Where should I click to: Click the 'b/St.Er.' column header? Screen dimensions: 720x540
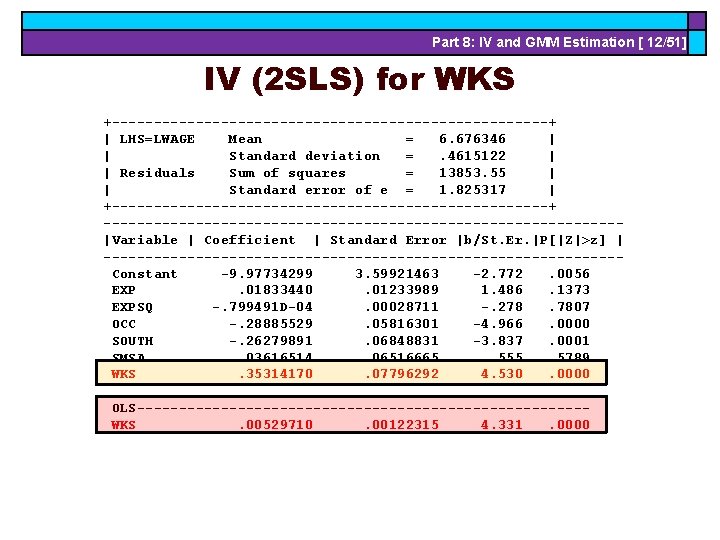coord(496,240)
